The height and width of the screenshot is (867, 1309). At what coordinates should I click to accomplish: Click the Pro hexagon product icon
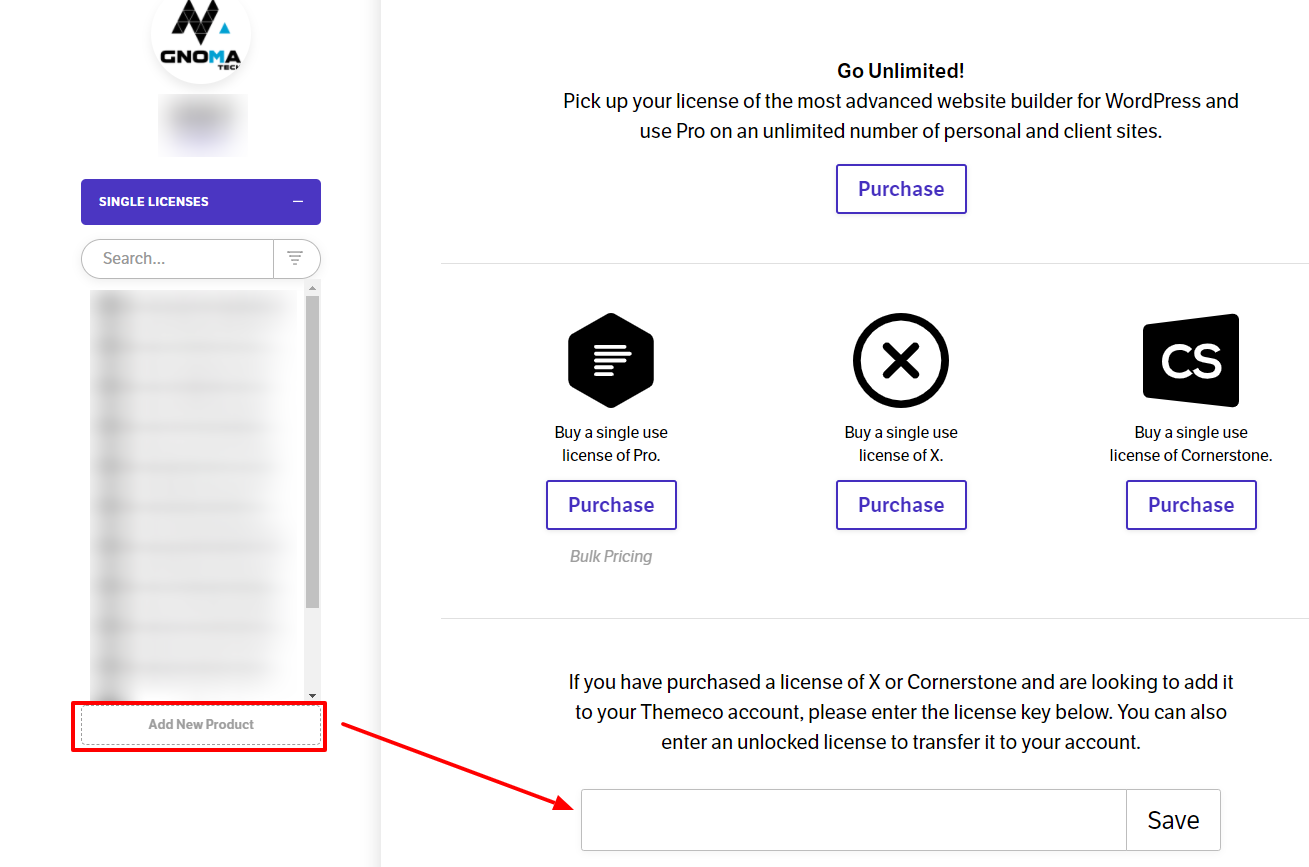611,360
